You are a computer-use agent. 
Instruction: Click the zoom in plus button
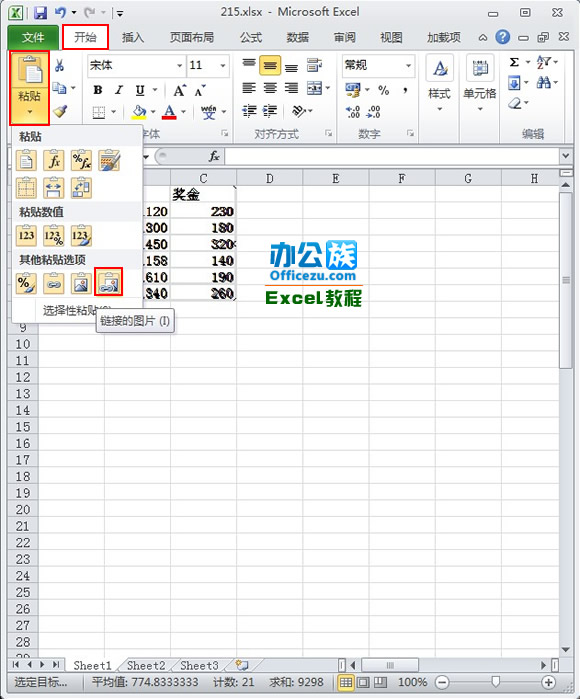[x=548, y=682]
